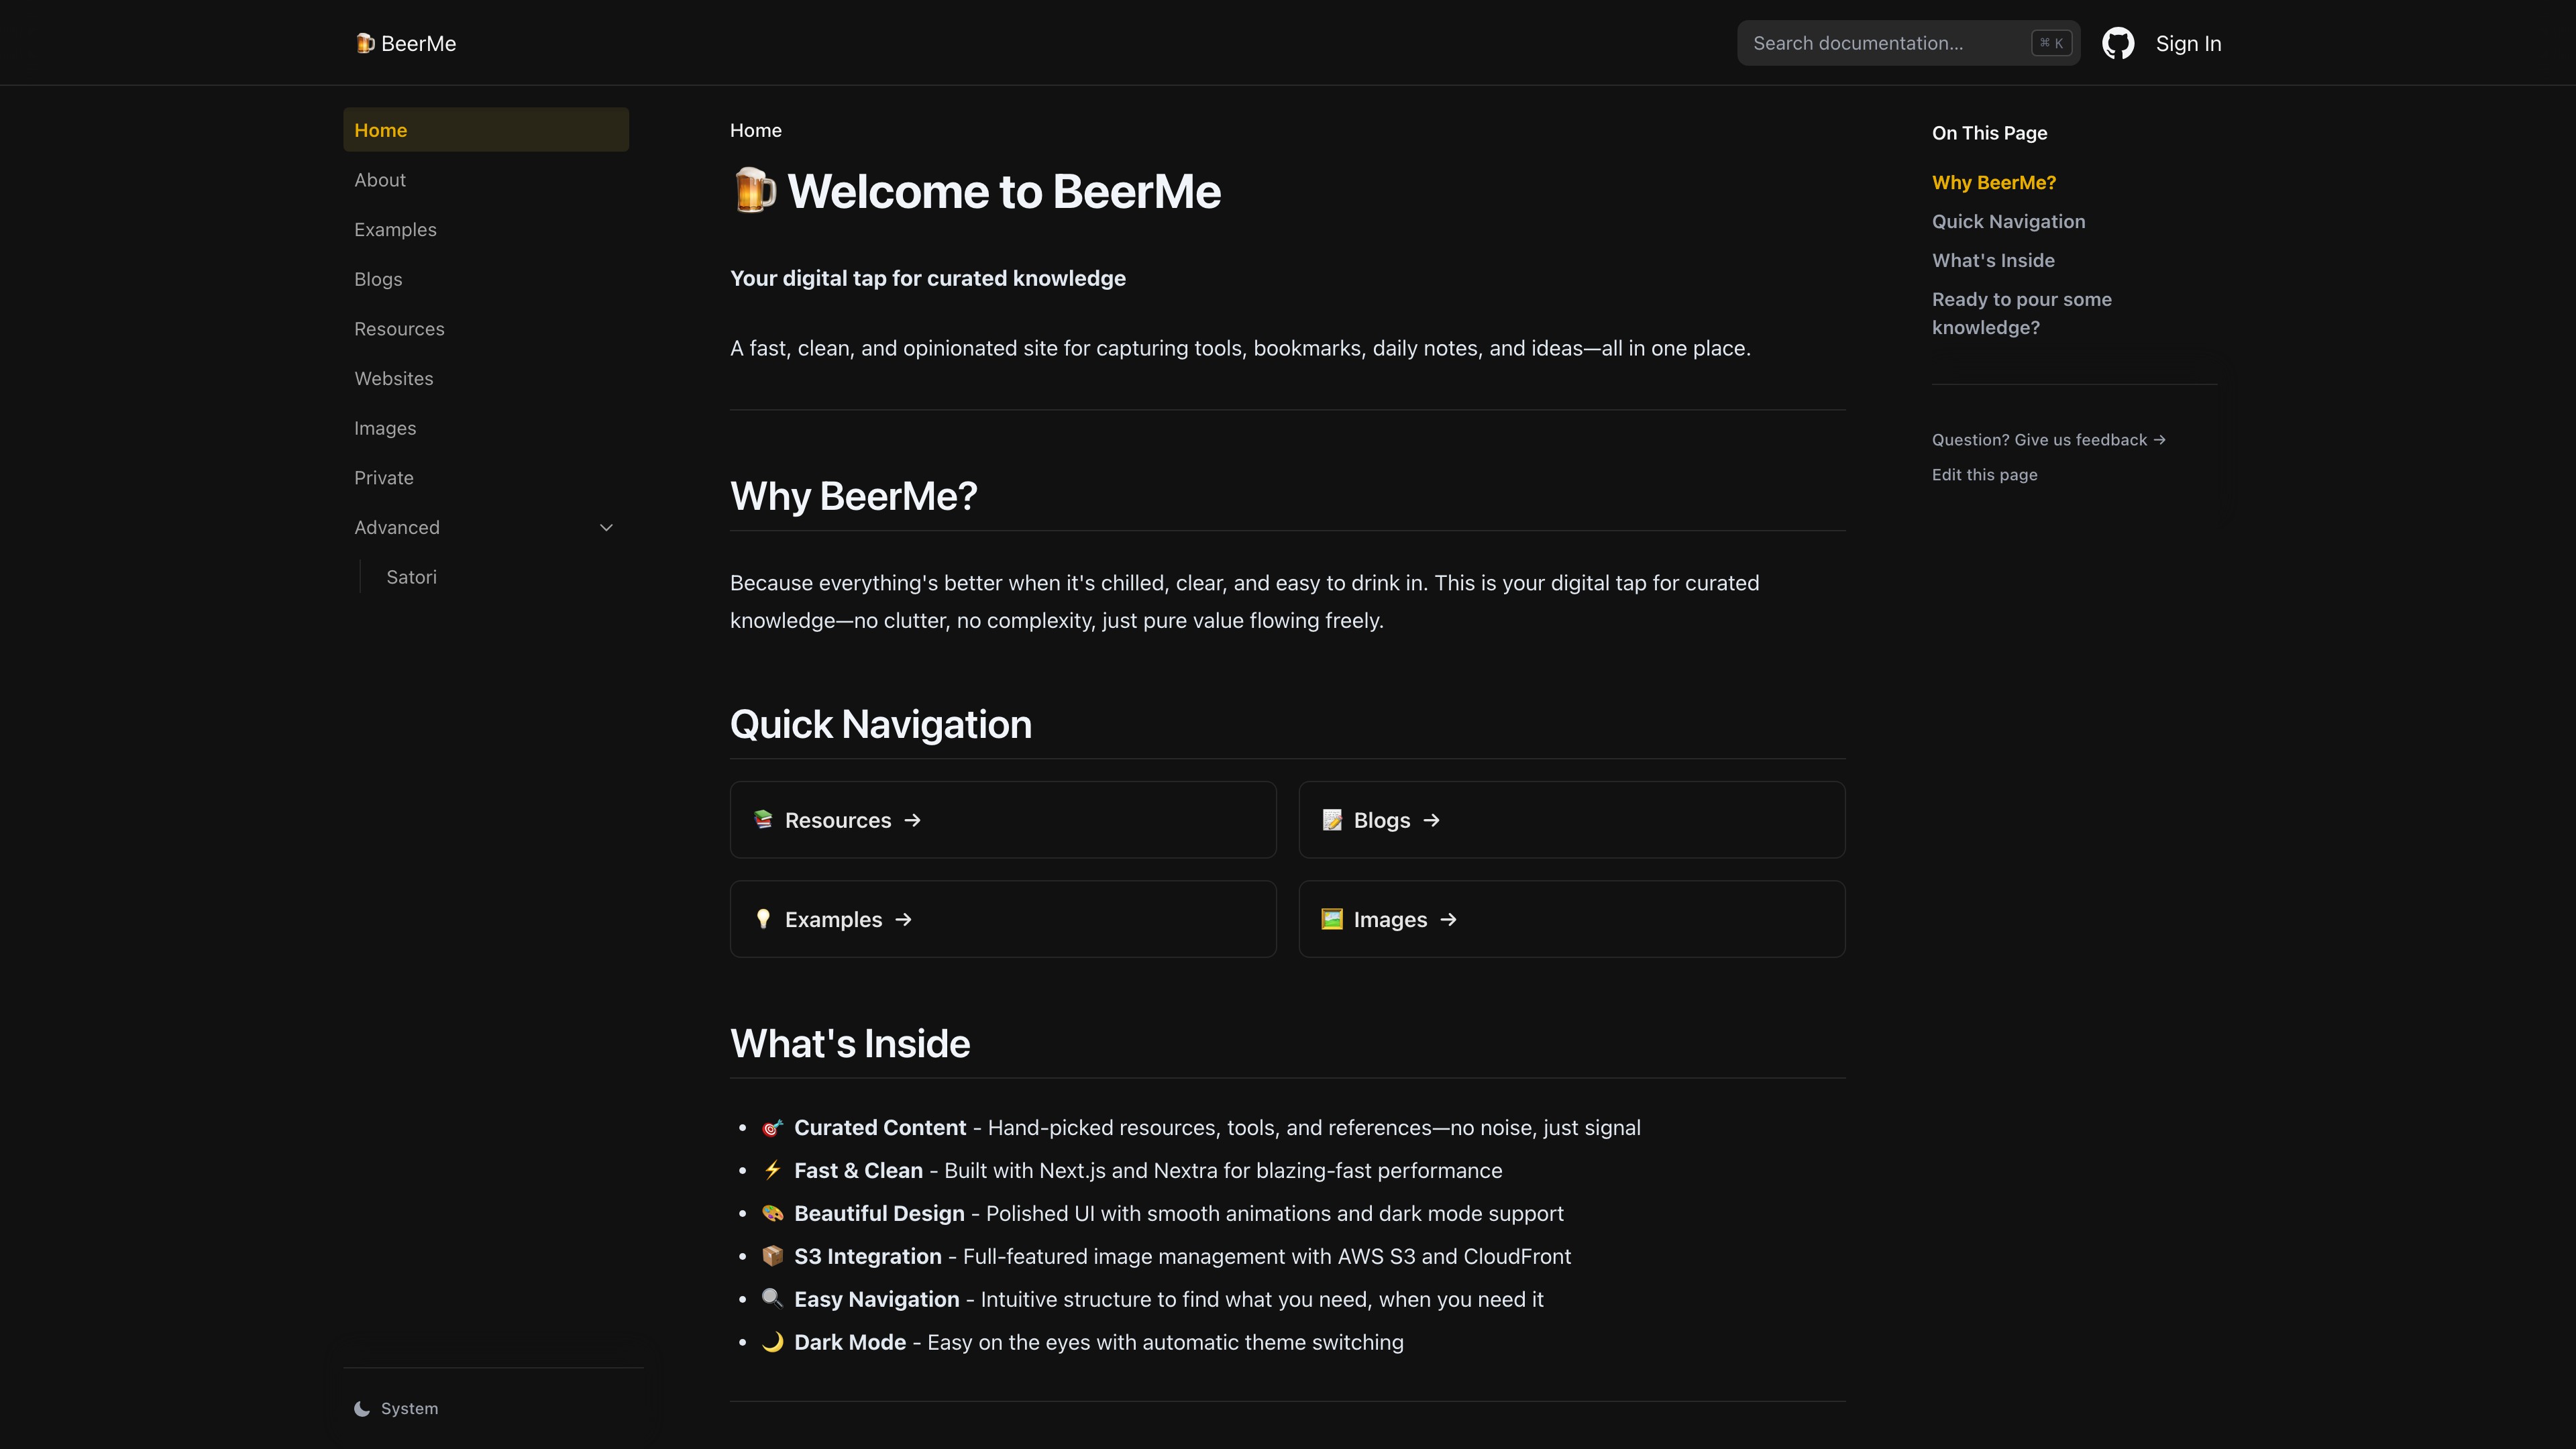The width and height of the screenshot is (2576, 1449).
Task: Open the GitHub repository icon
Action: coord(2117,43)
